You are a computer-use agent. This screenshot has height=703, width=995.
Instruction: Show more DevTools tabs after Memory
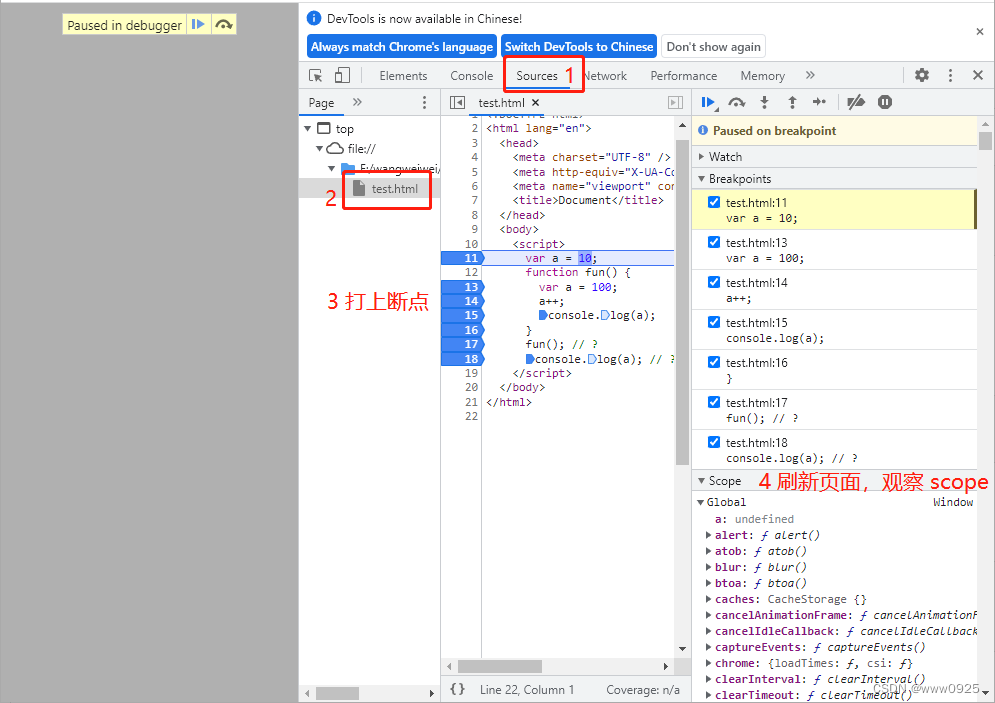coord(810,76)
